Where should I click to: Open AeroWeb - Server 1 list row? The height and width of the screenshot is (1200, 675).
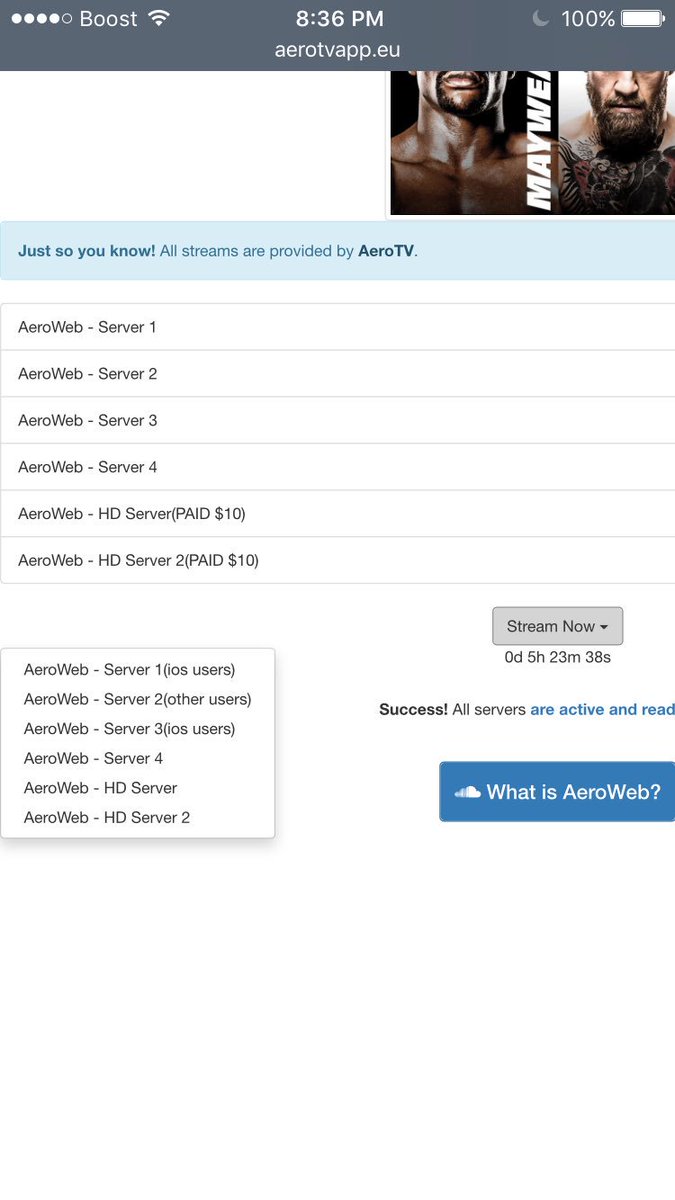coord(337,327)
